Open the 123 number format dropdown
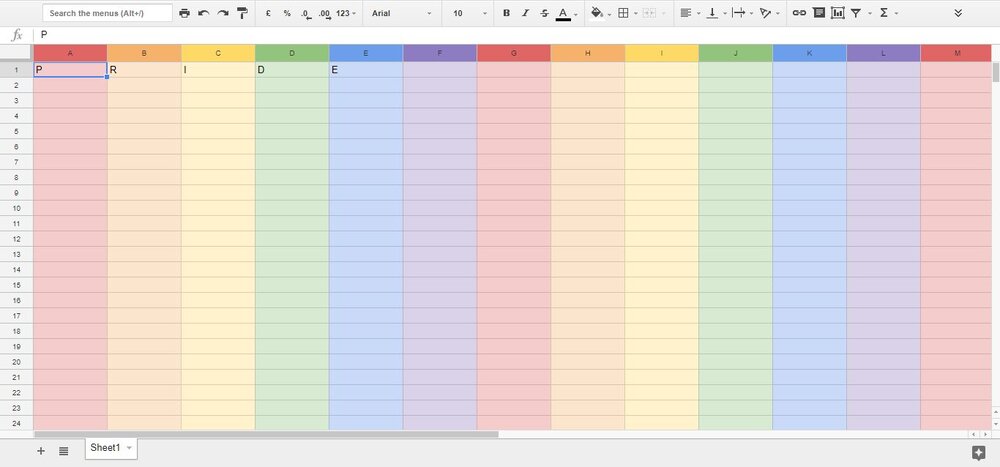This screenshot has height=467, width=1000. click(346, 13)
